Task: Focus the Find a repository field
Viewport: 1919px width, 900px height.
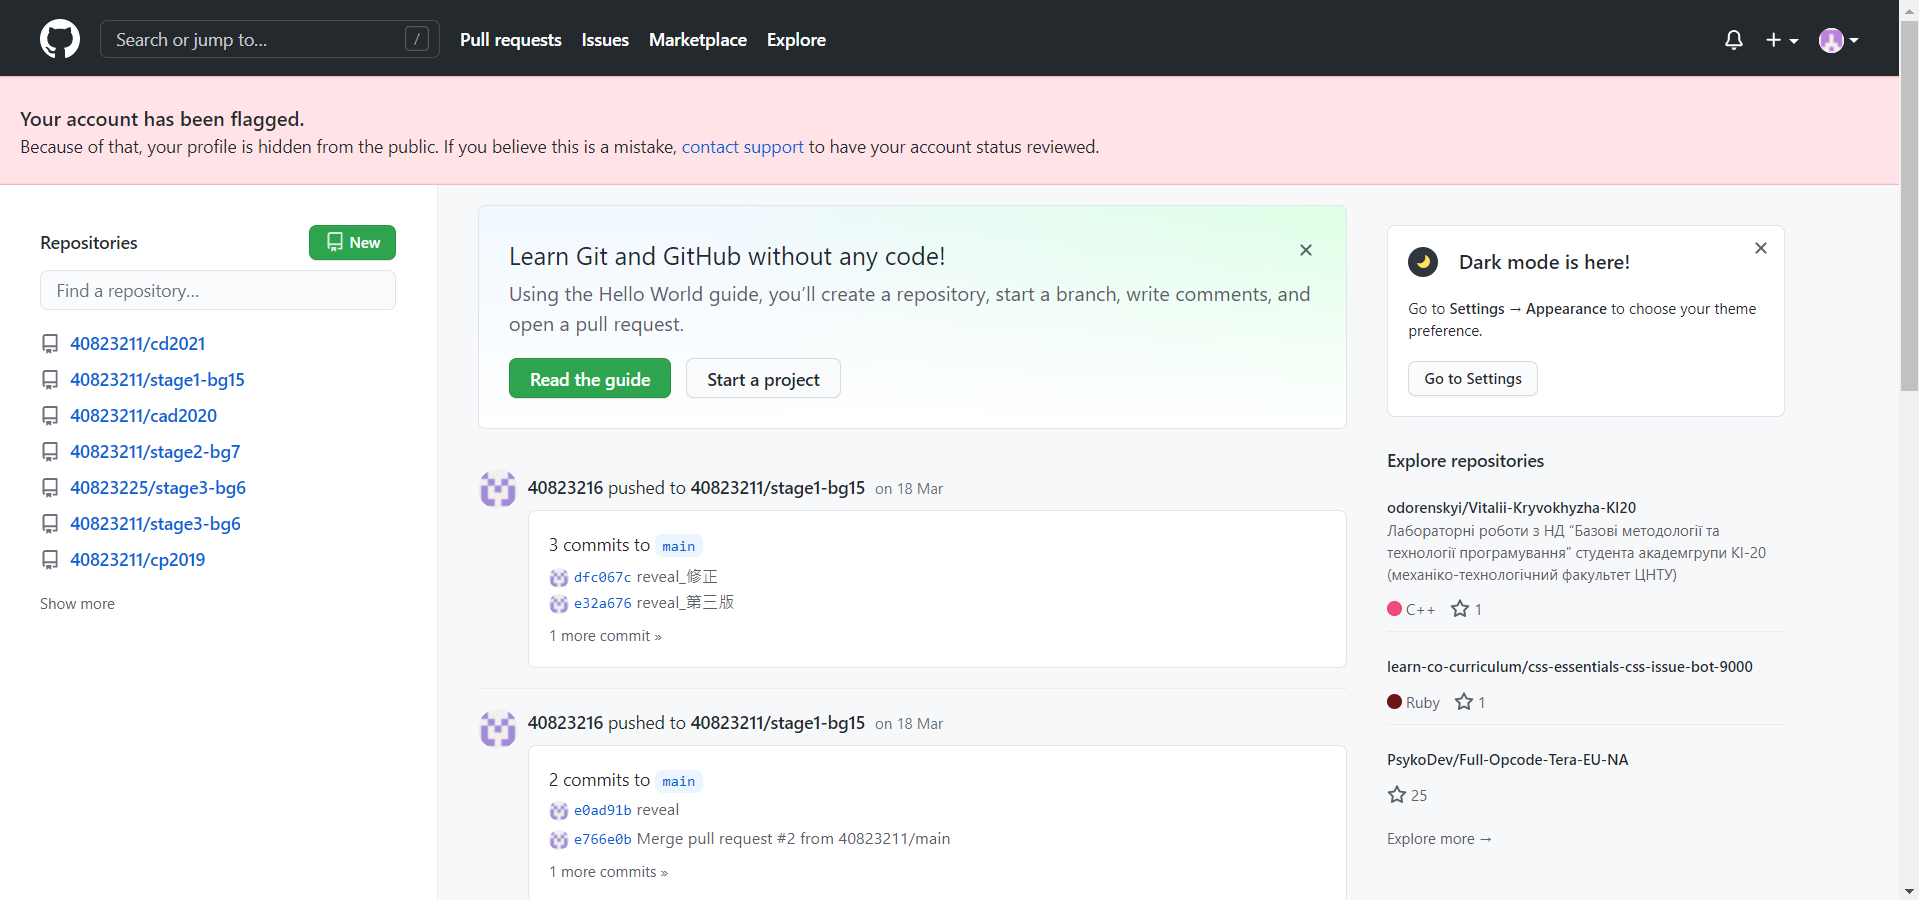Action: (x=218, y=290)
